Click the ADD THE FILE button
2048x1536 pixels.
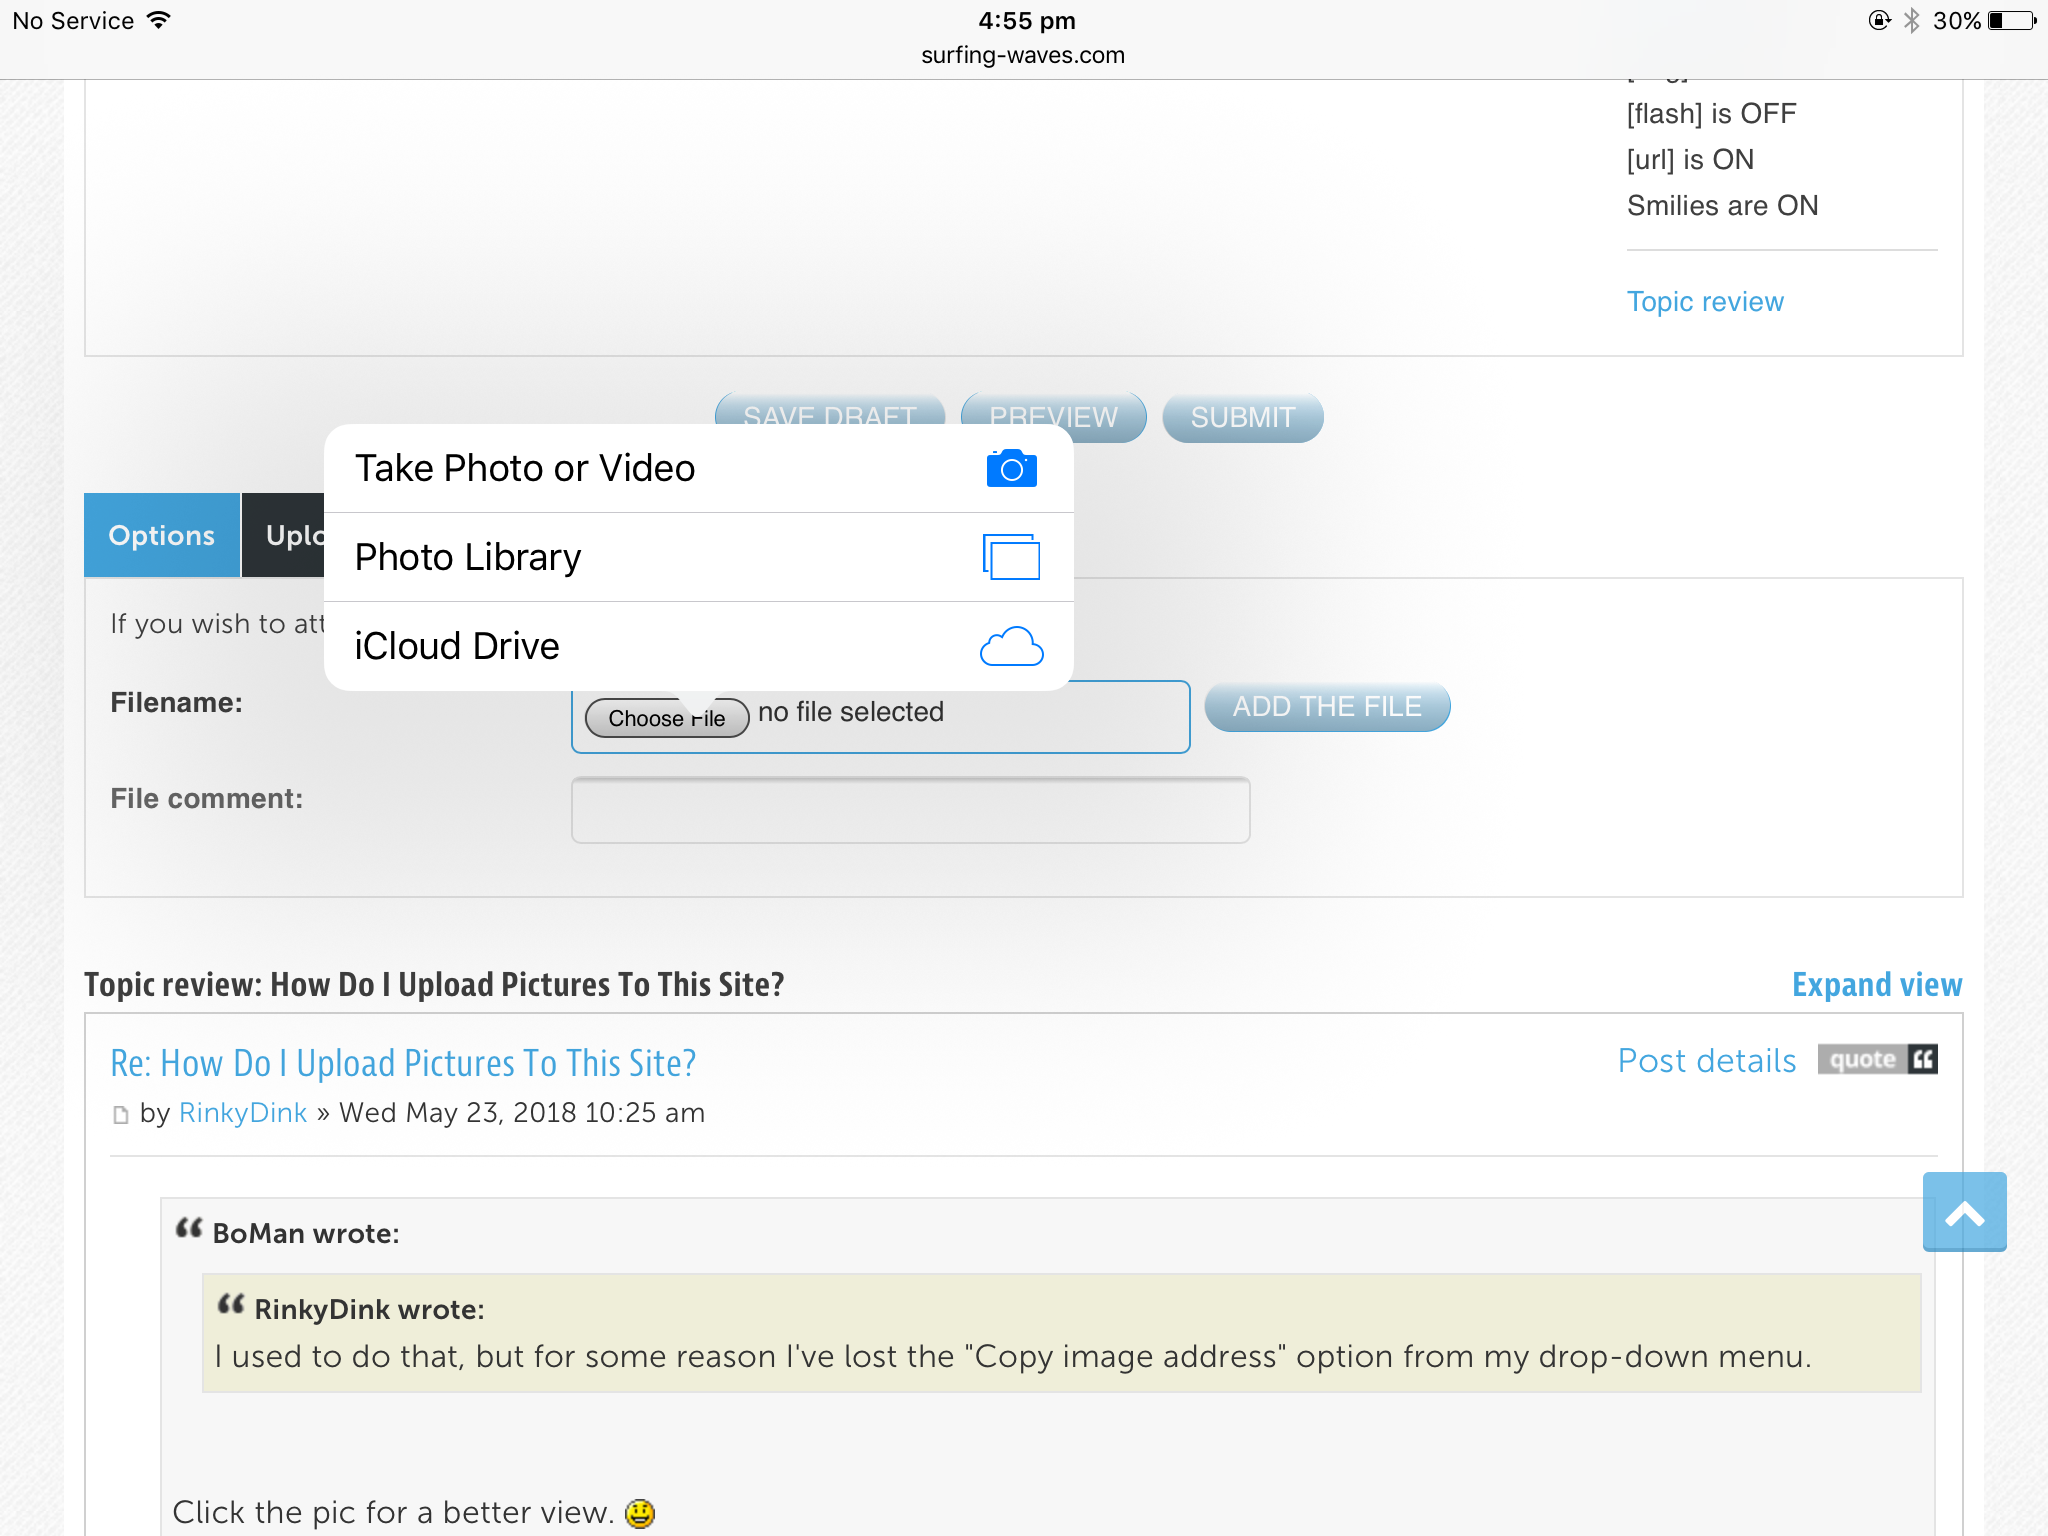pyautogui.click(x=1327, y=707)
